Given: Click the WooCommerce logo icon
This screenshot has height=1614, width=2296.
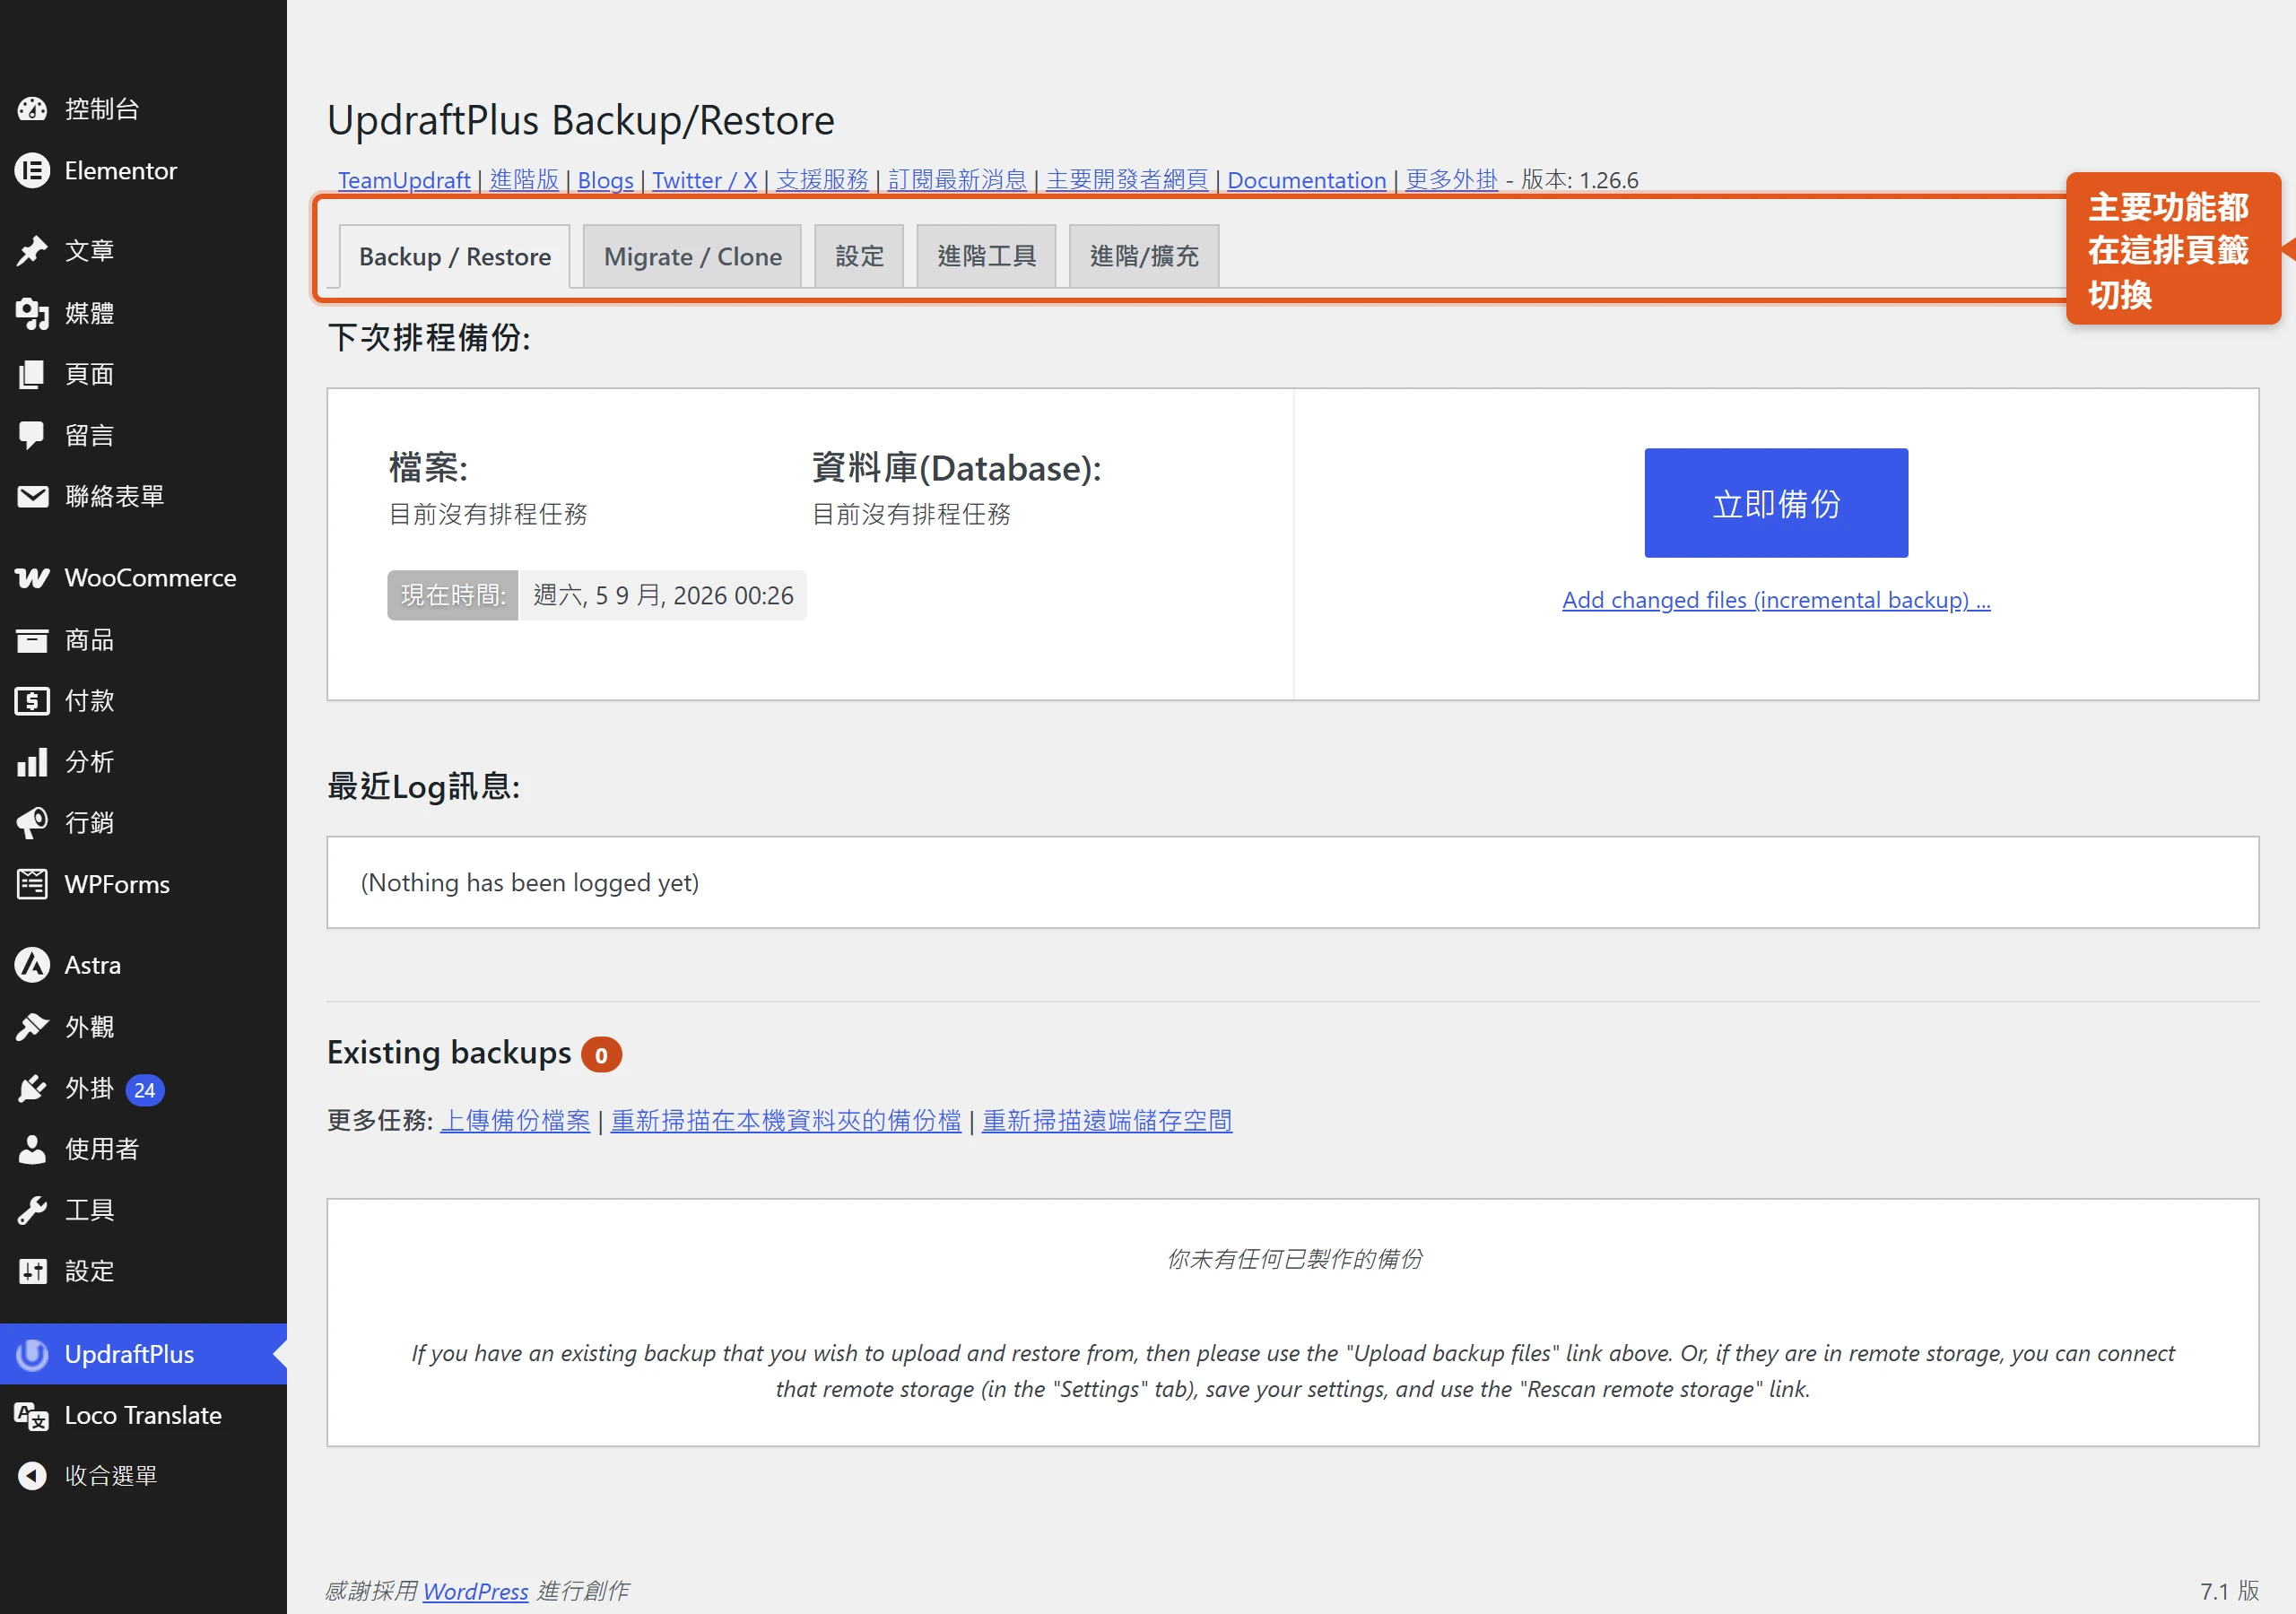Looking at the screenshot, I should coord(32,578).
